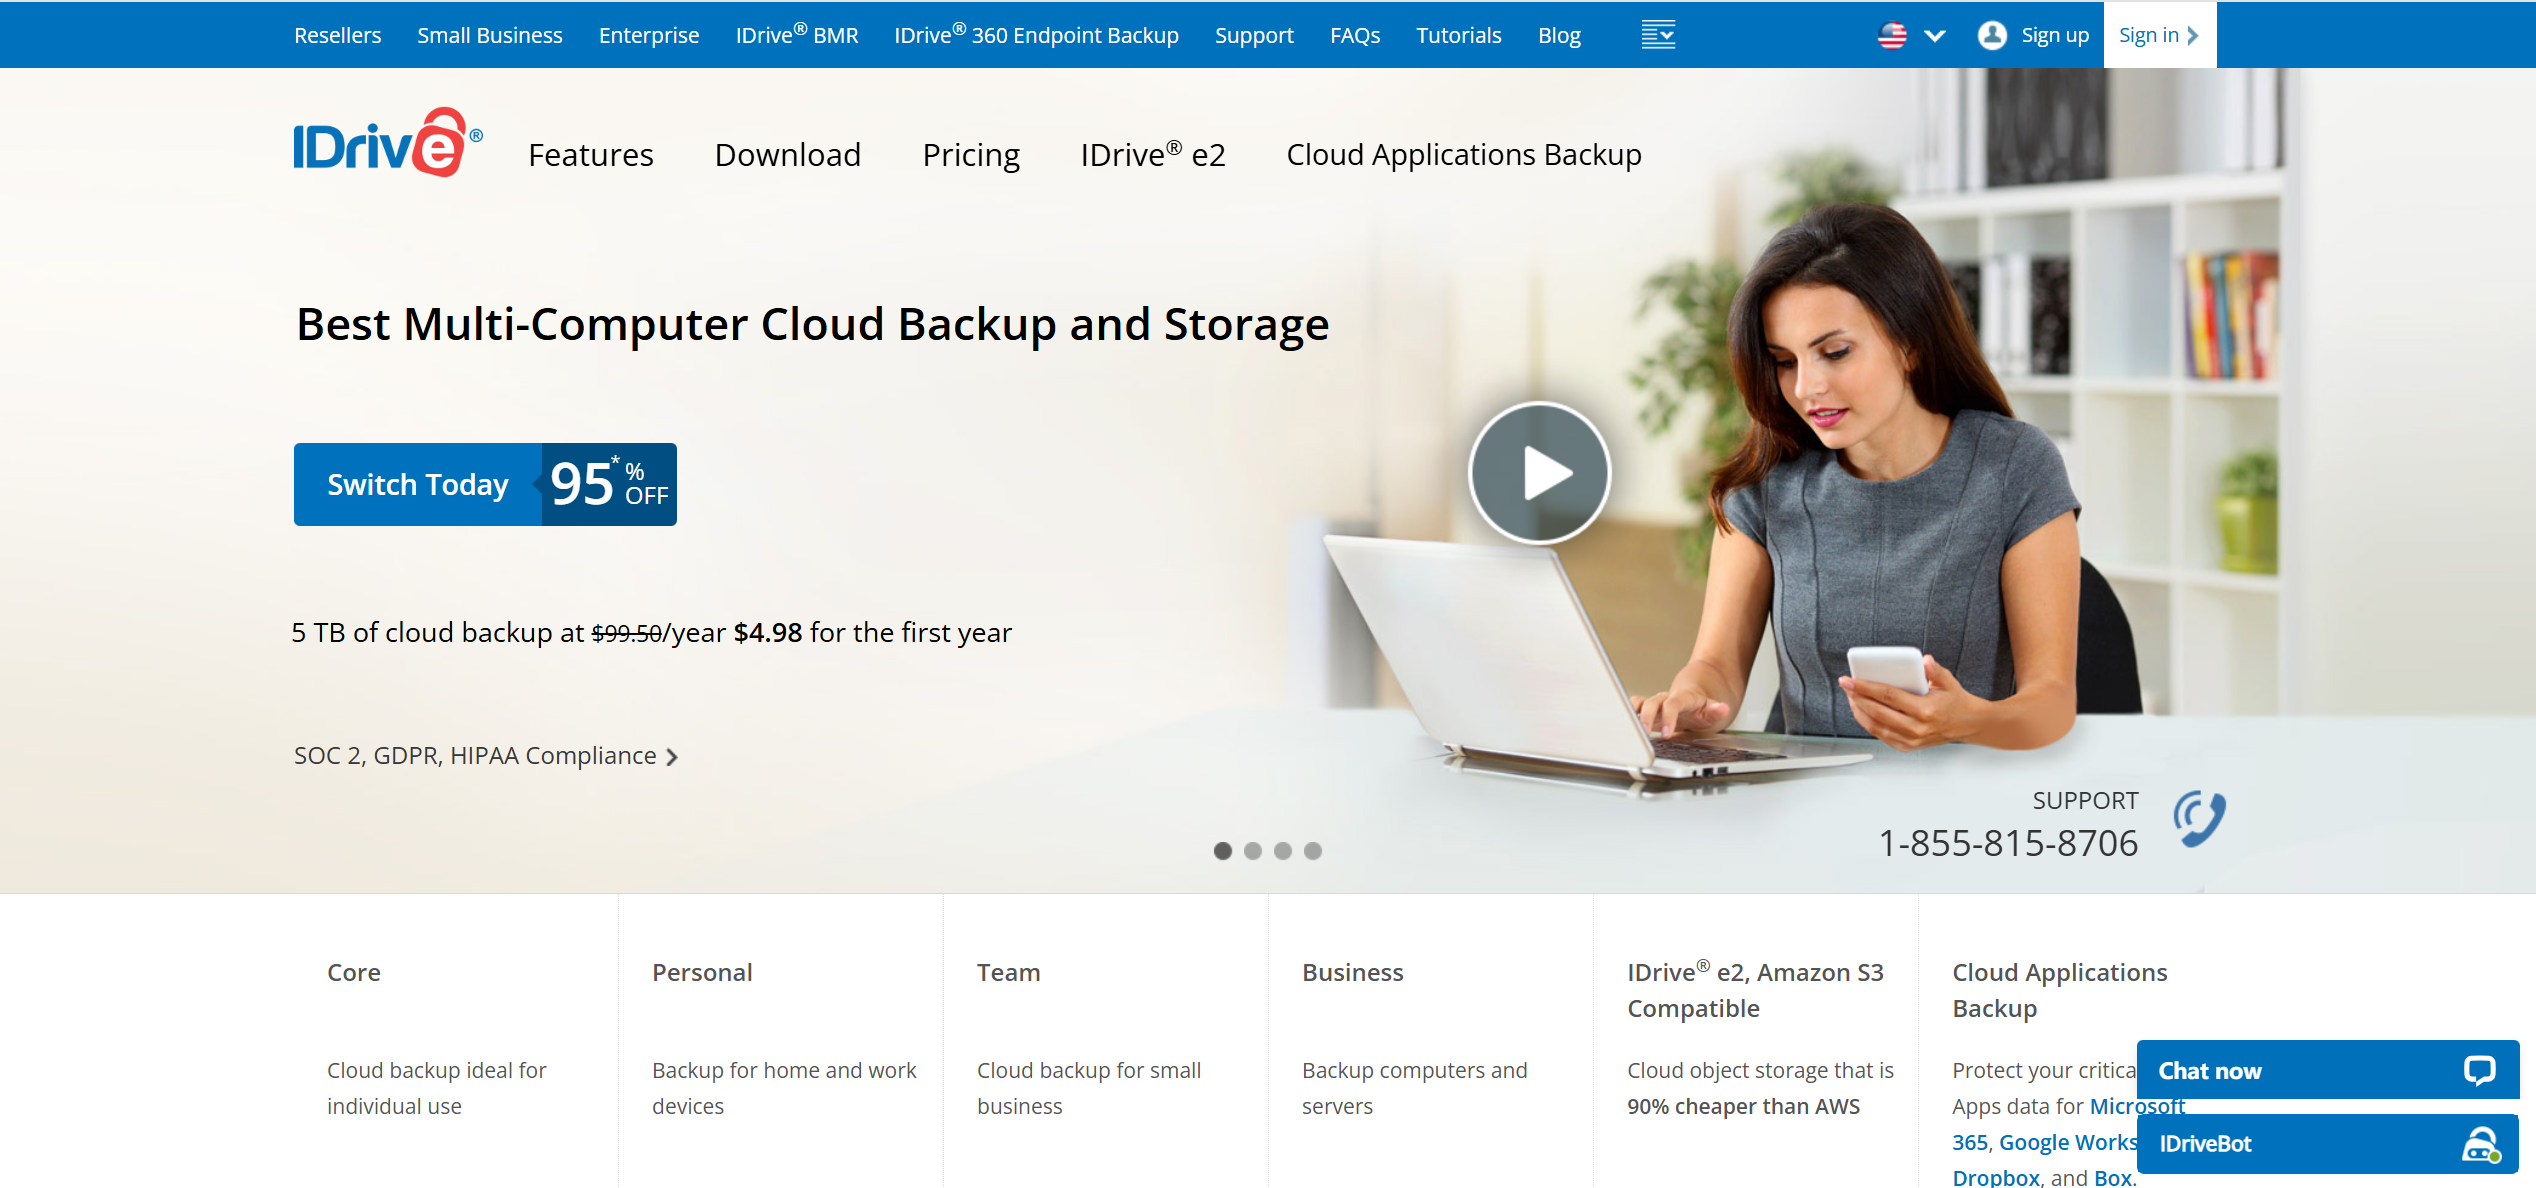
Task: Click 'Cloud backup ideal for individual use' text
Action: (x=437, y=1088)
